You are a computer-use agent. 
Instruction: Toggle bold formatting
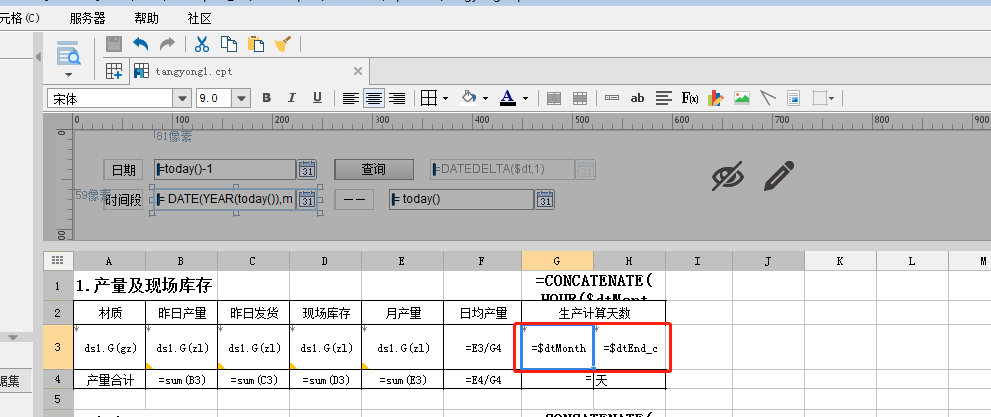pyautogui.click(x=267, y=98)
